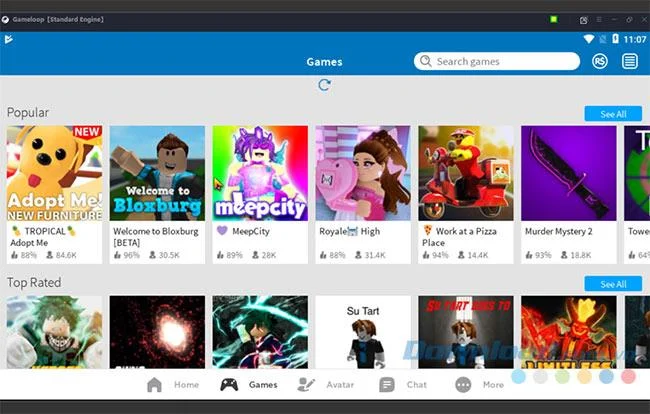Click the Wi-Fi status icon
650x414 pixels.
589,39
